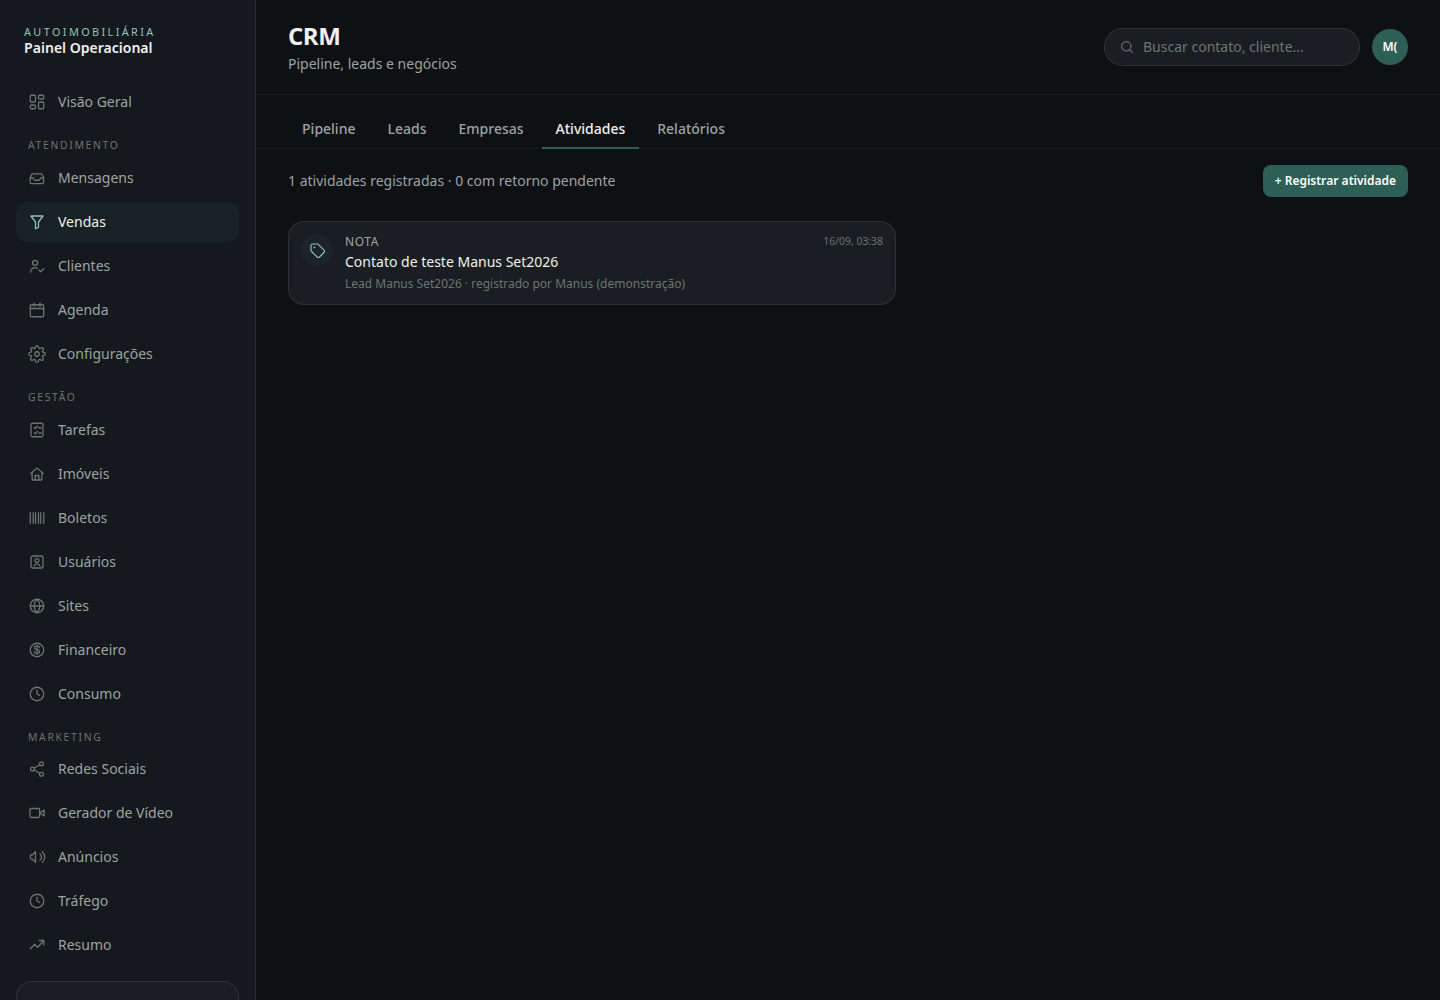Viewport: 1440px width, 1000px height.
Task: Click the Visão Geral grid icon
Action: click(37, 102)
